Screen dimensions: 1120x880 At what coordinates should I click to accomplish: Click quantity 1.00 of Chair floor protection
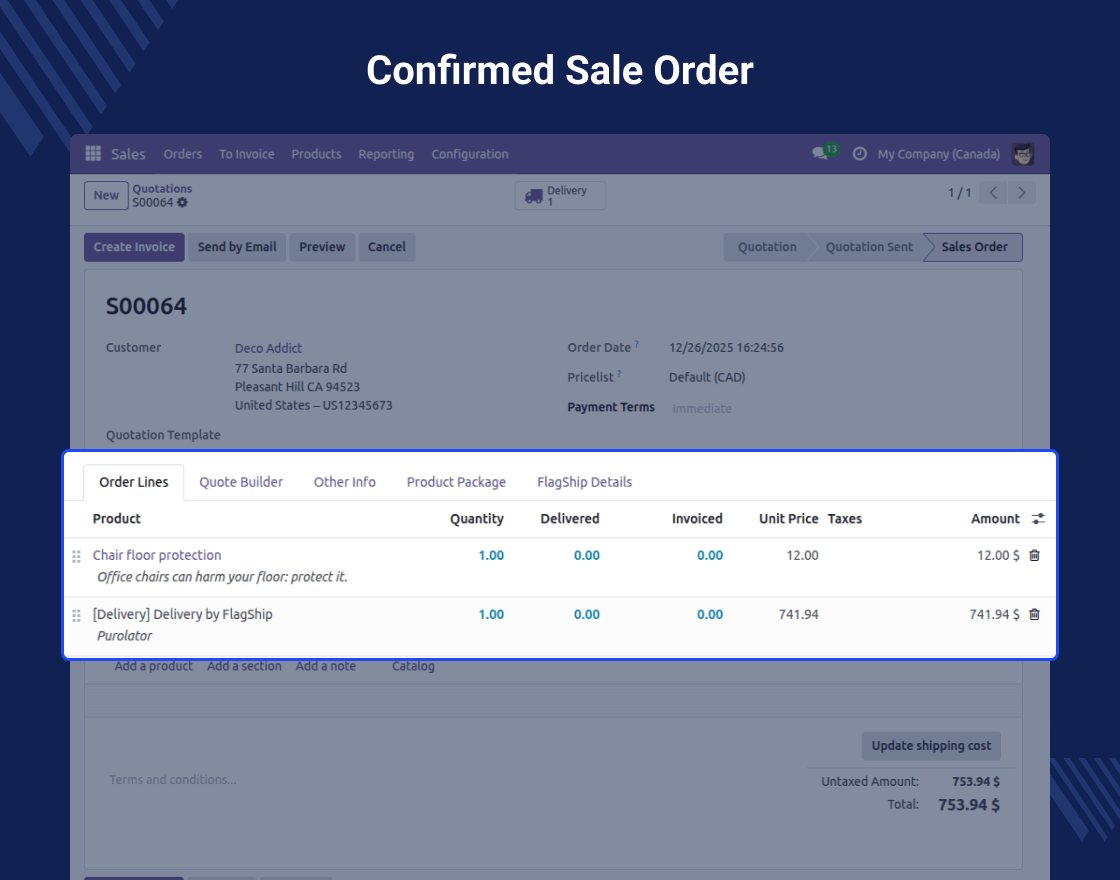[491, 555]
